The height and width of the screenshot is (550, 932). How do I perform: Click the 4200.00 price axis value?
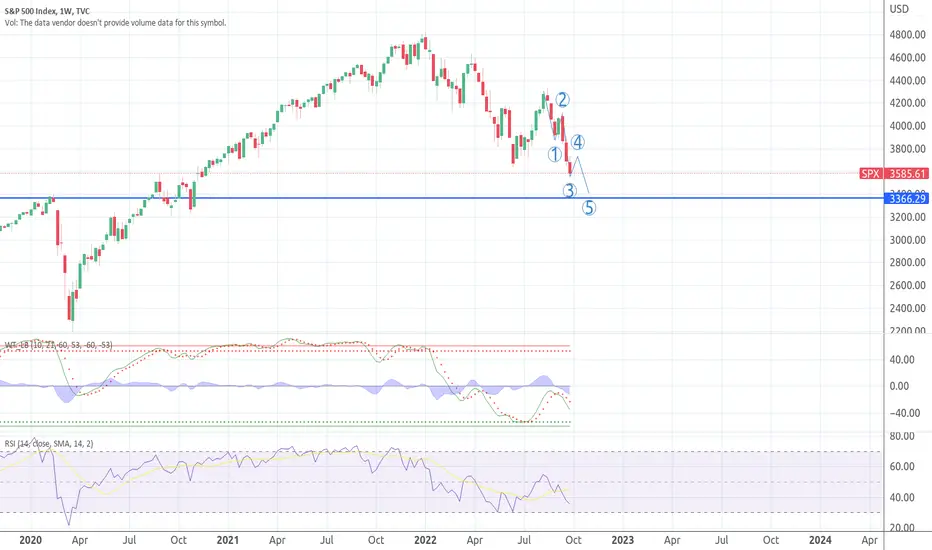point(907,103)
